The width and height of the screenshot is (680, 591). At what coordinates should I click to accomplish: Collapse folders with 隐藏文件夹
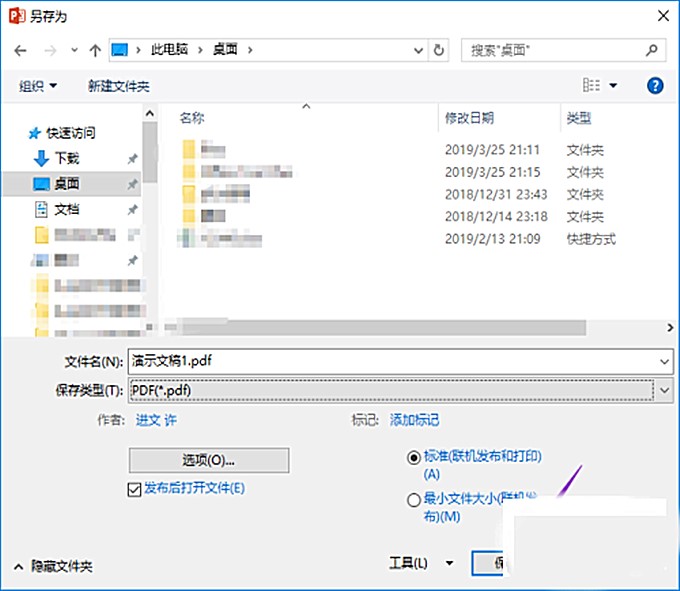53,566
